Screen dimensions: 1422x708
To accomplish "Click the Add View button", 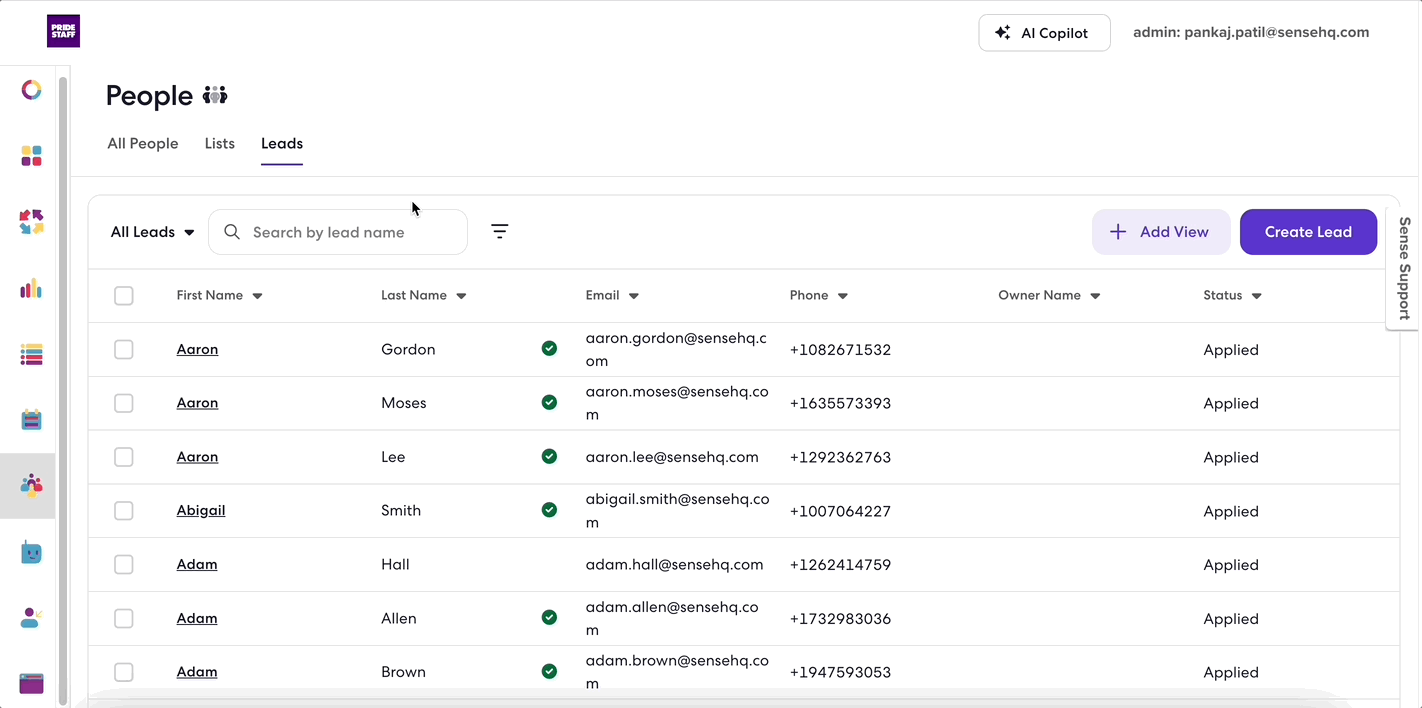I will [x=1161, y=232].
